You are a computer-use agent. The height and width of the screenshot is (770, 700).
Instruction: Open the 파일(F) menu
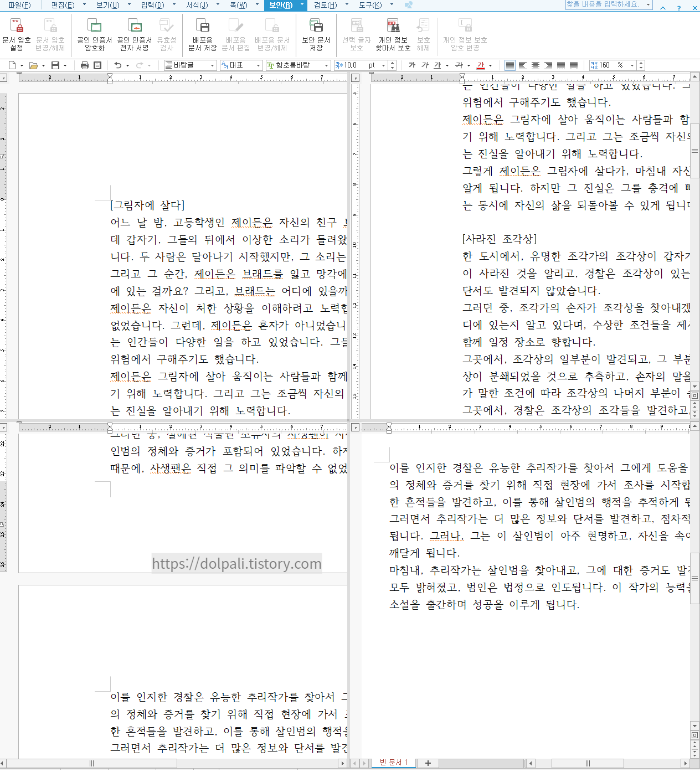(20, 5)
